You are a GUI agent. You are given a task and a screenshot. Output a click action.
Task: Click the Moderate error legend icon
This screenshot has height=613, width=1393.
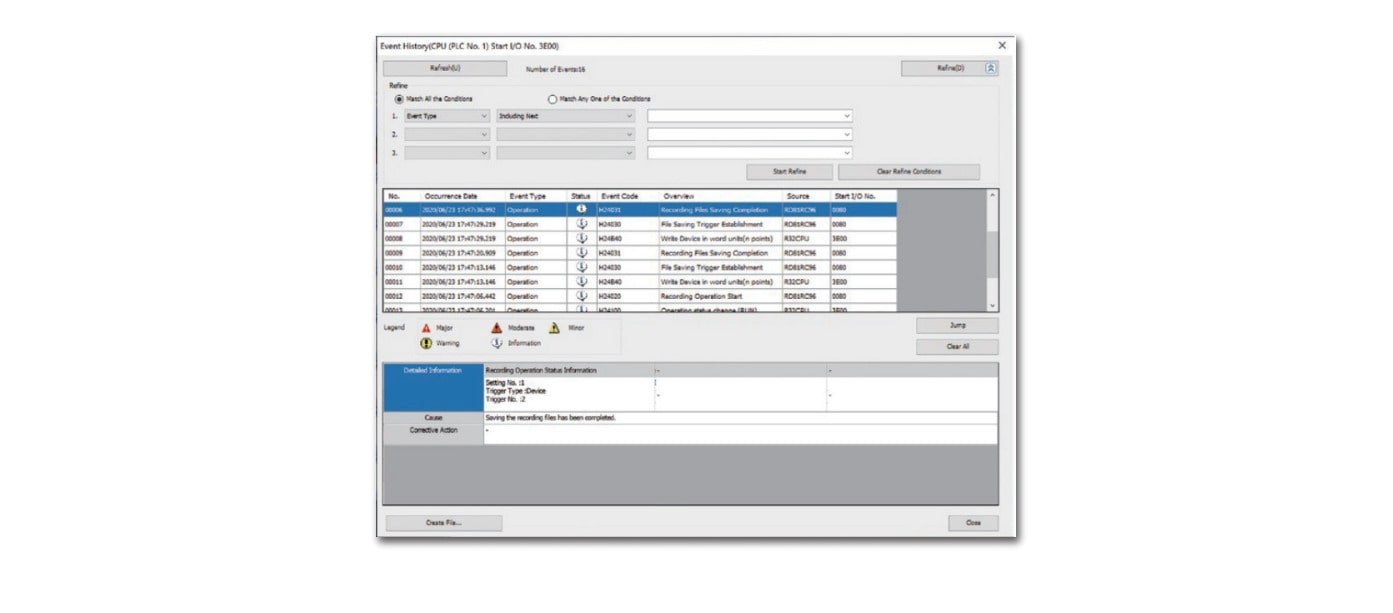click(x=497, y=328)
